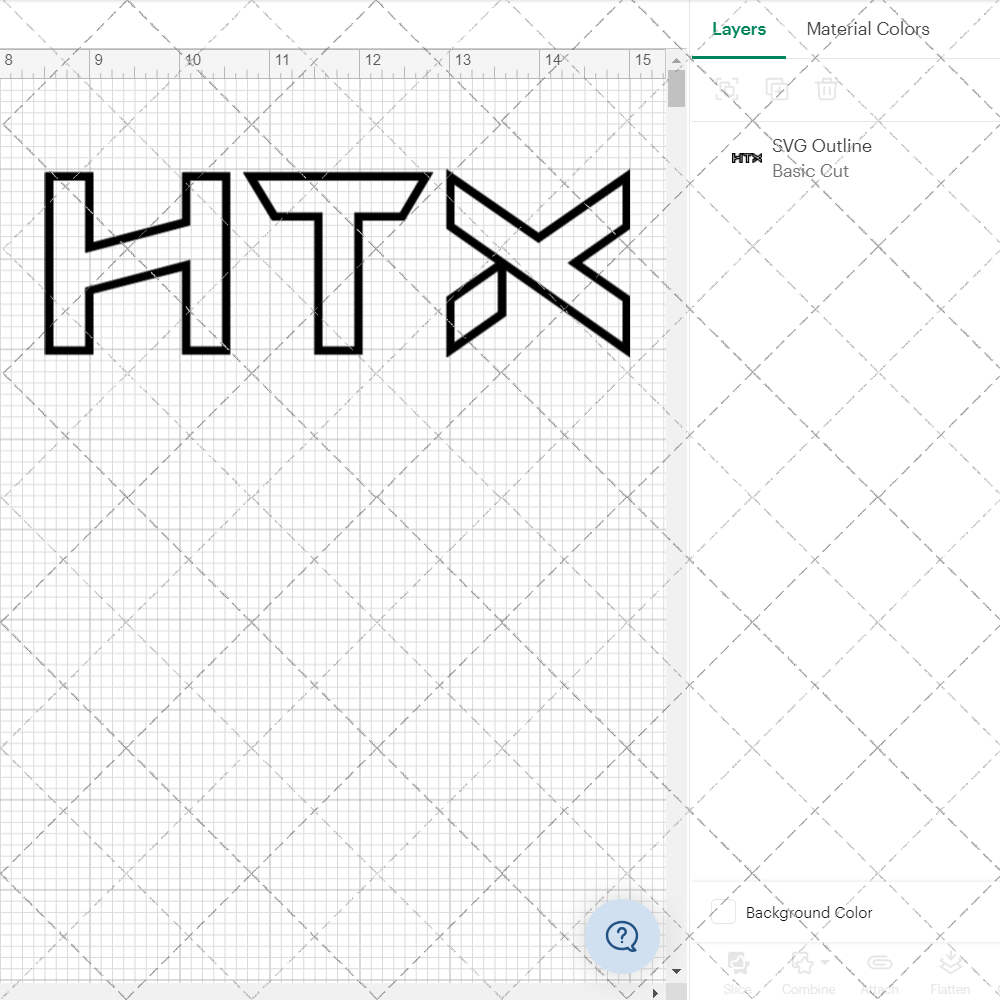
Task: Expand the Combine dropdown arrow
Action: (x=825, y=962)
